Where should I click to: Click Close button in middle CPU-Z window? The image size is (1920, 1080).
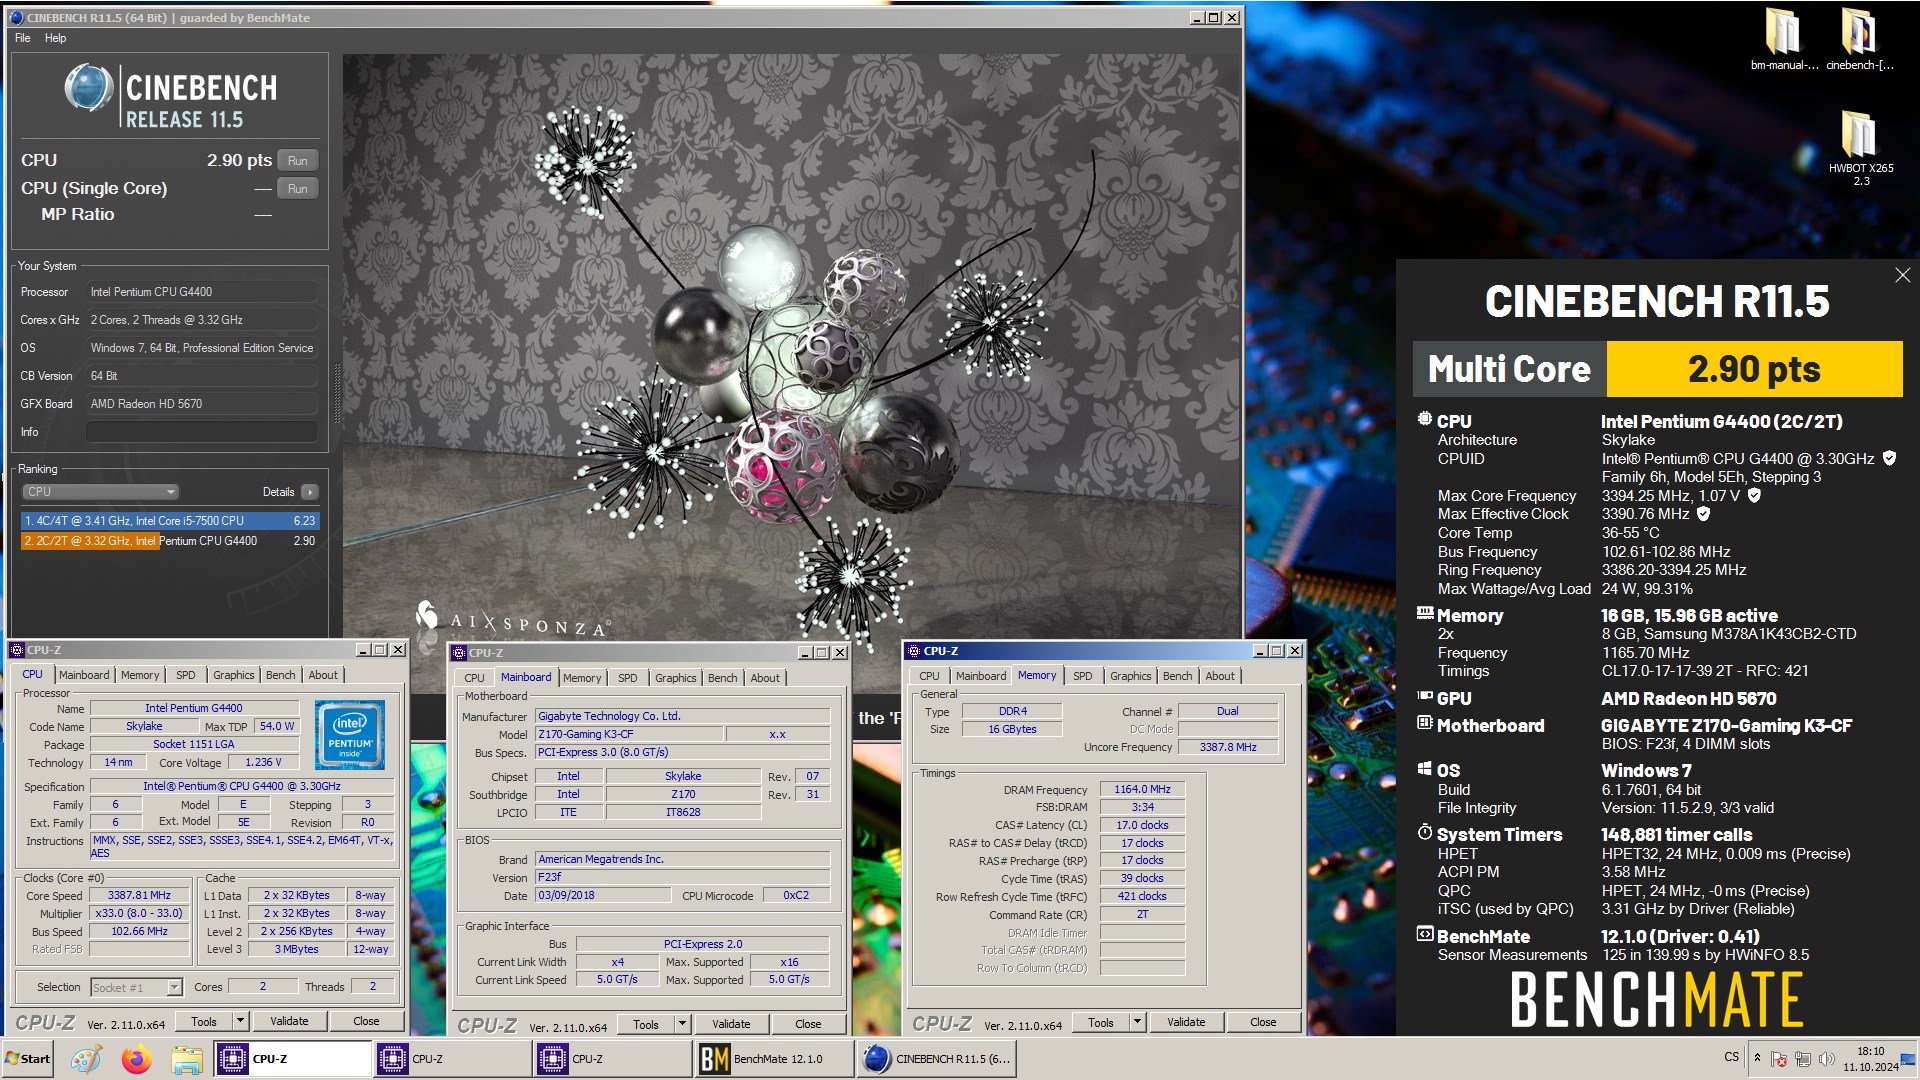tap(808, 1024)
